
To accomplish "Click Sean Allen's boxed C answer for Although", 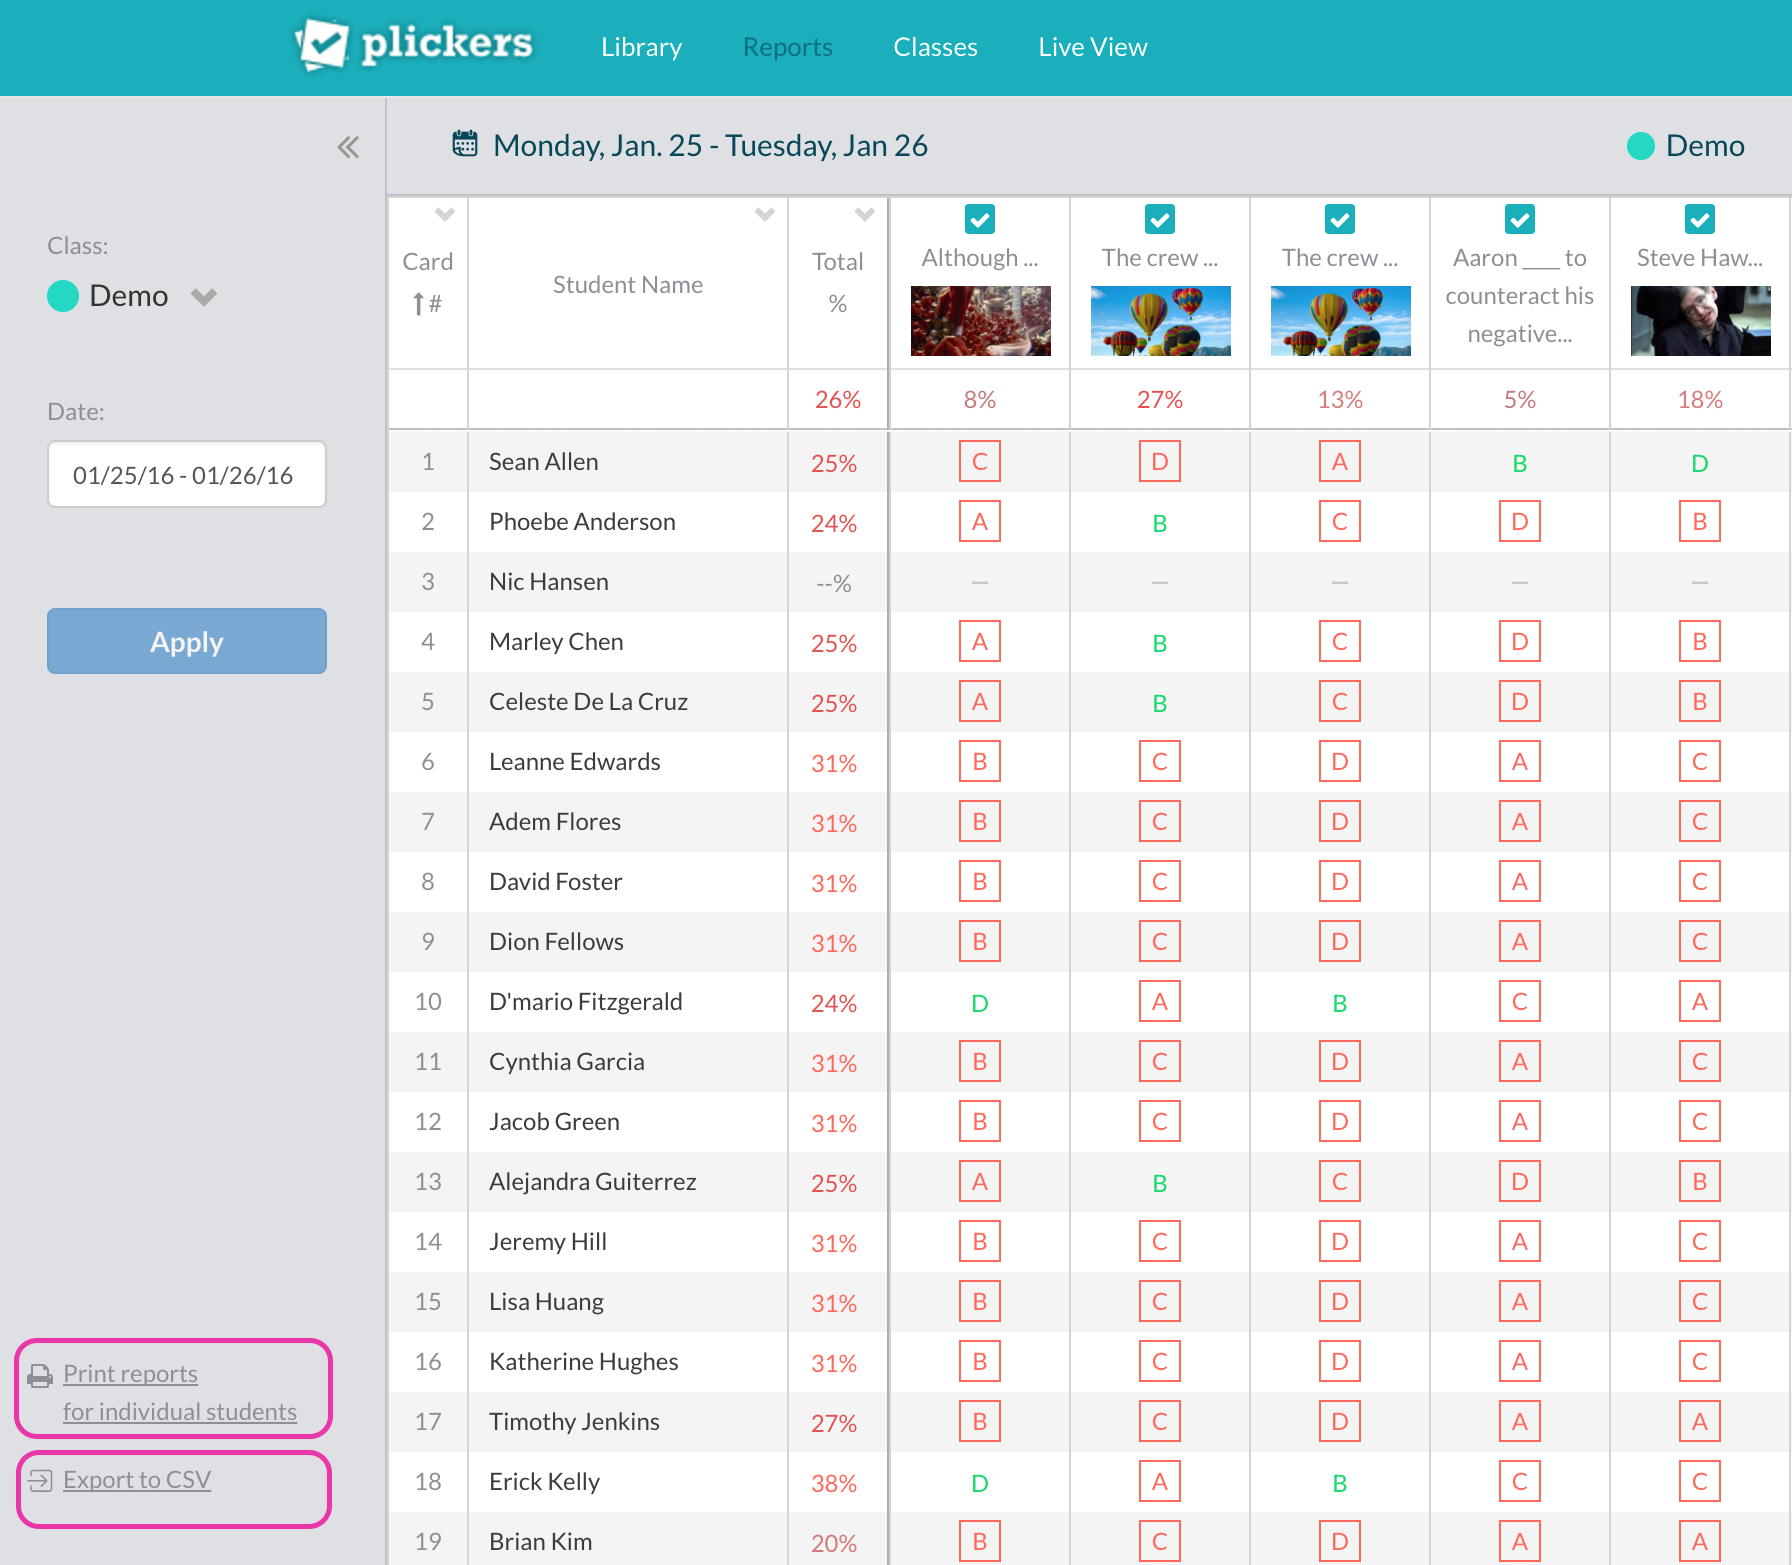I will [x=979, y=462].
